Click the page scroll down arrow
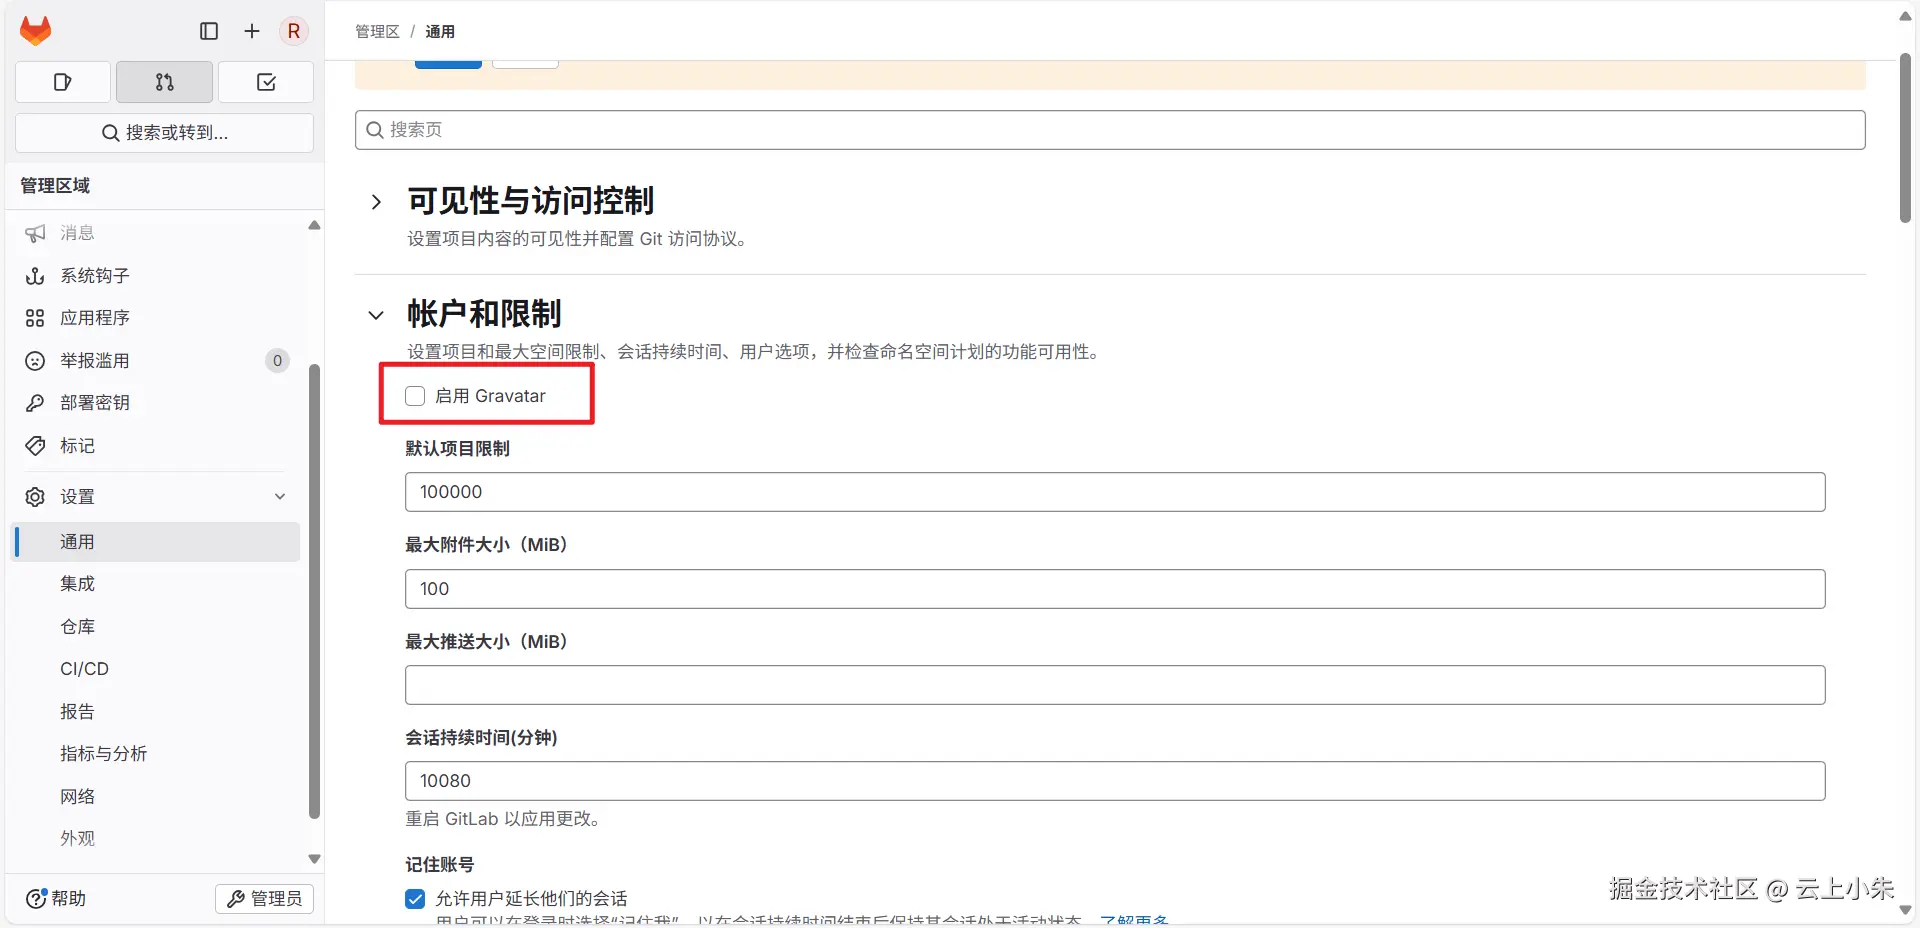The height and width of the screenshot is (928, 1920). click(1905, 910)
